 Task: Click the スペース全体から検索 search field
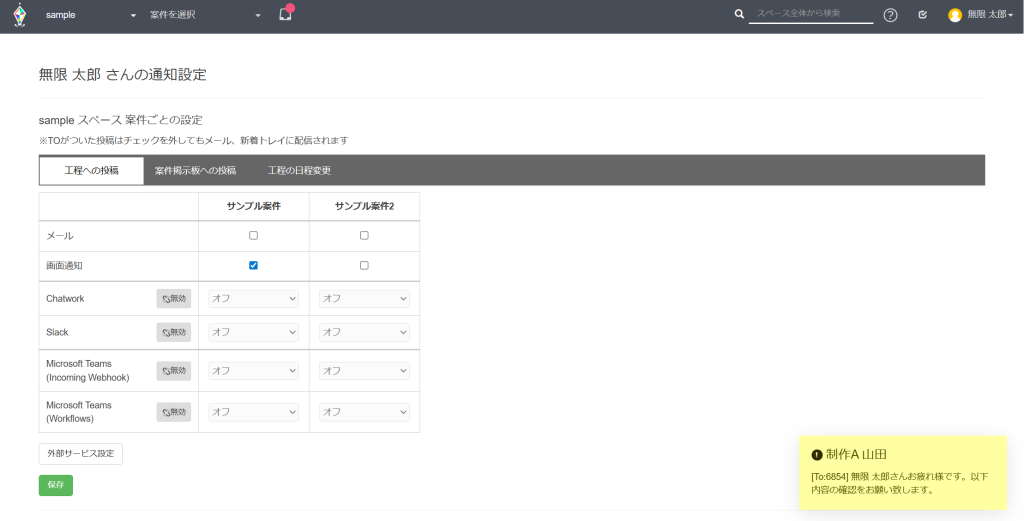(x=810, y=14)
